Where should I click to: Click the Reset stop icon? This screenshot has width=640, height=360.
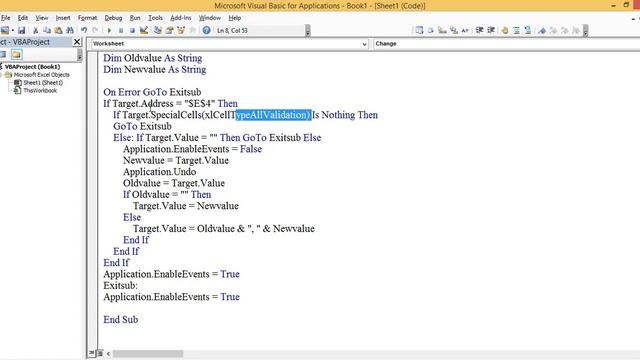tap(132, 30)
